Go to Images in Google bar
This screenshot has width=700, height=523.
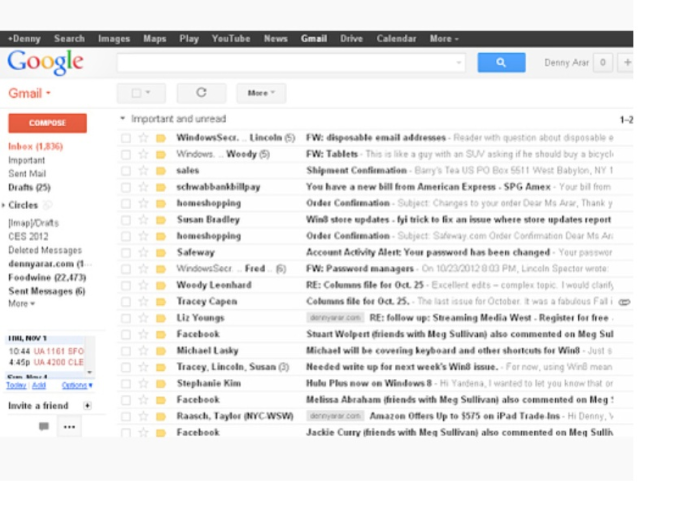click(x=114, y=39)
